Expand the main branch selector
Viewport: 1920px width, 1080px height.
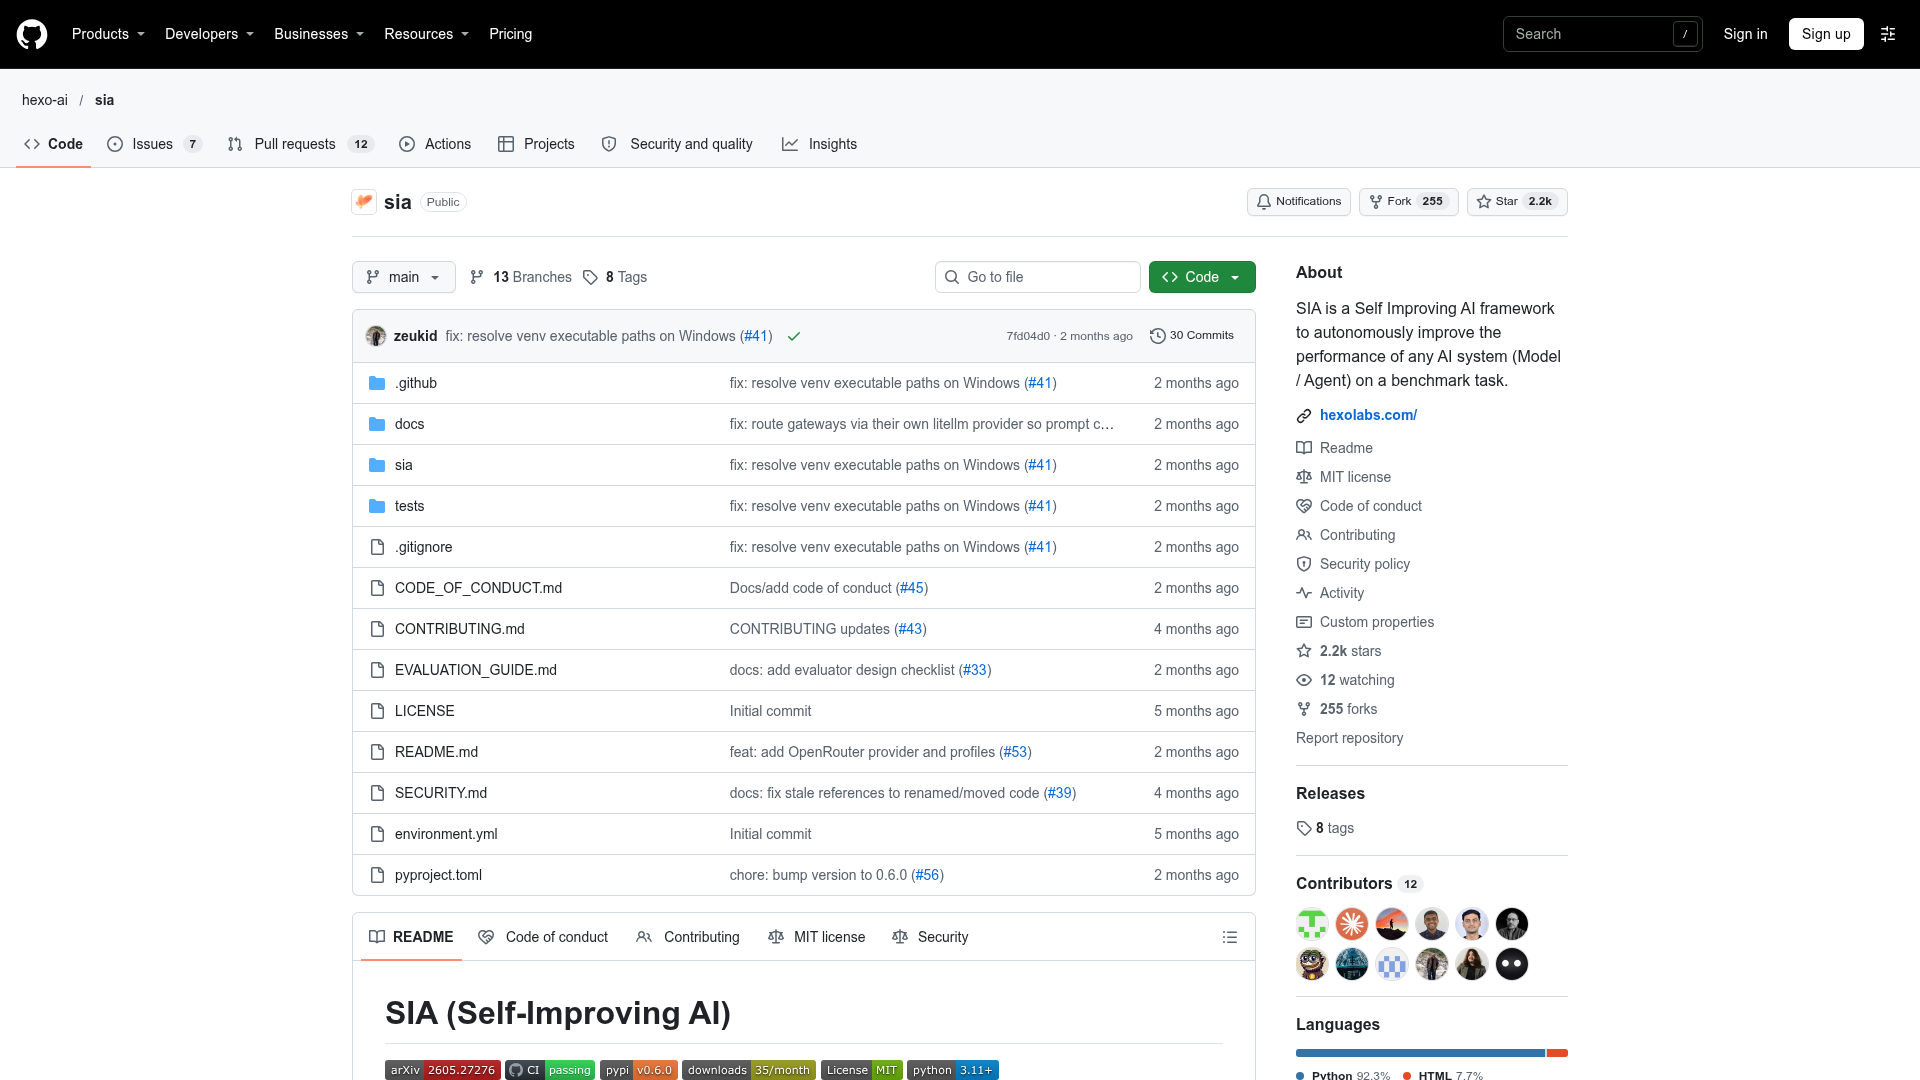[404, 277]
